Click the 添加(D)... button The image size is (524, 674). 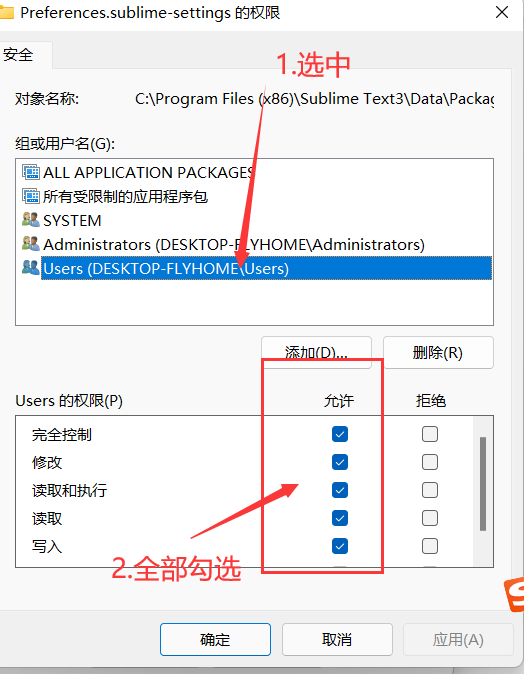pos(316,352)
